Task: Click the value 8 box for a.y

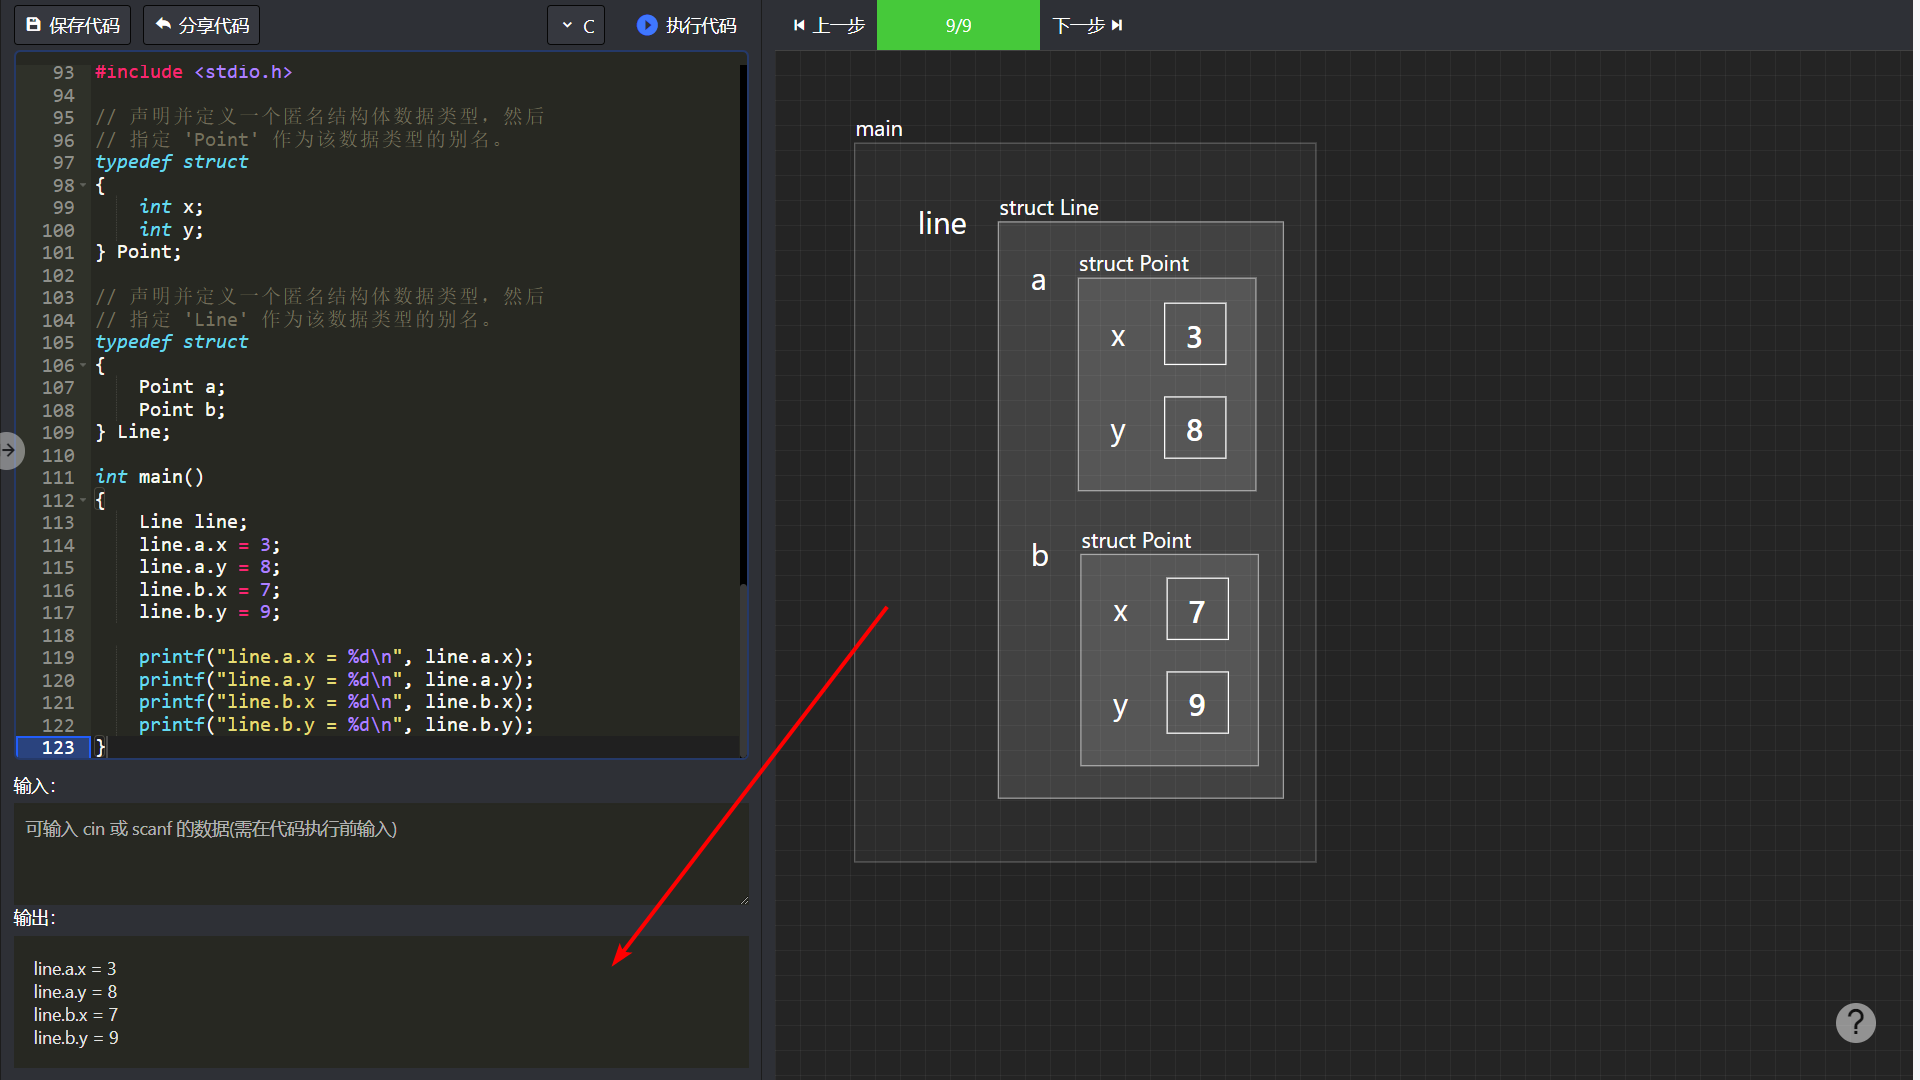Action: pyautogui.click(x=1194, y=428)
